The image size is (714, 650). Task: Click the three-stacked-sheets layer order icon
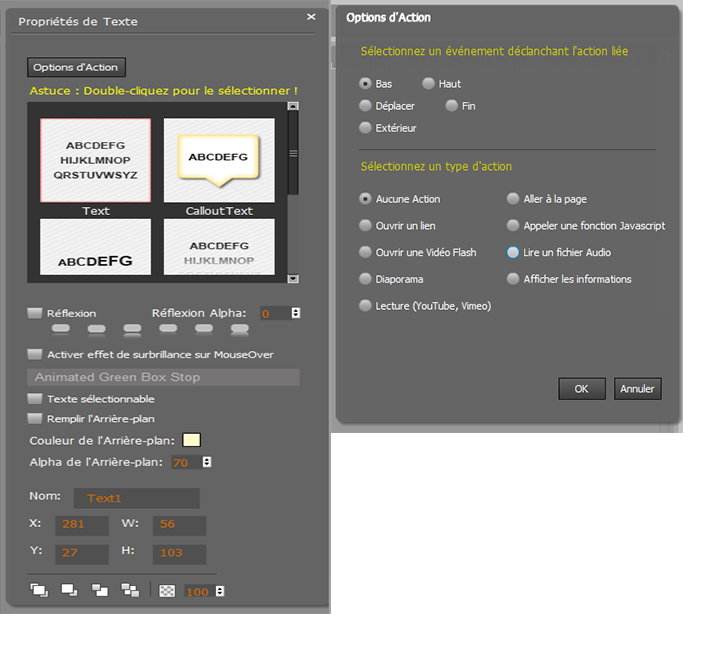point(39,590)
